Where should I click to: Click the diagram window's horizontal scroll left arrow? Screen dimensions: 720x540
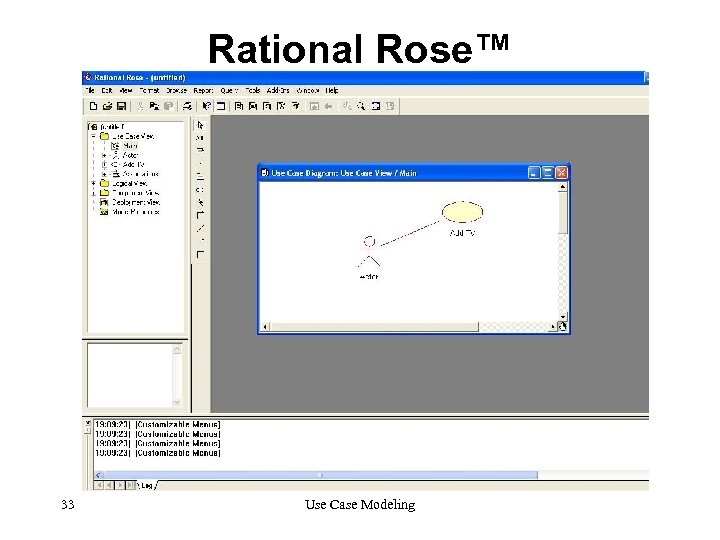pyautogui.click(x=265, y=327)
